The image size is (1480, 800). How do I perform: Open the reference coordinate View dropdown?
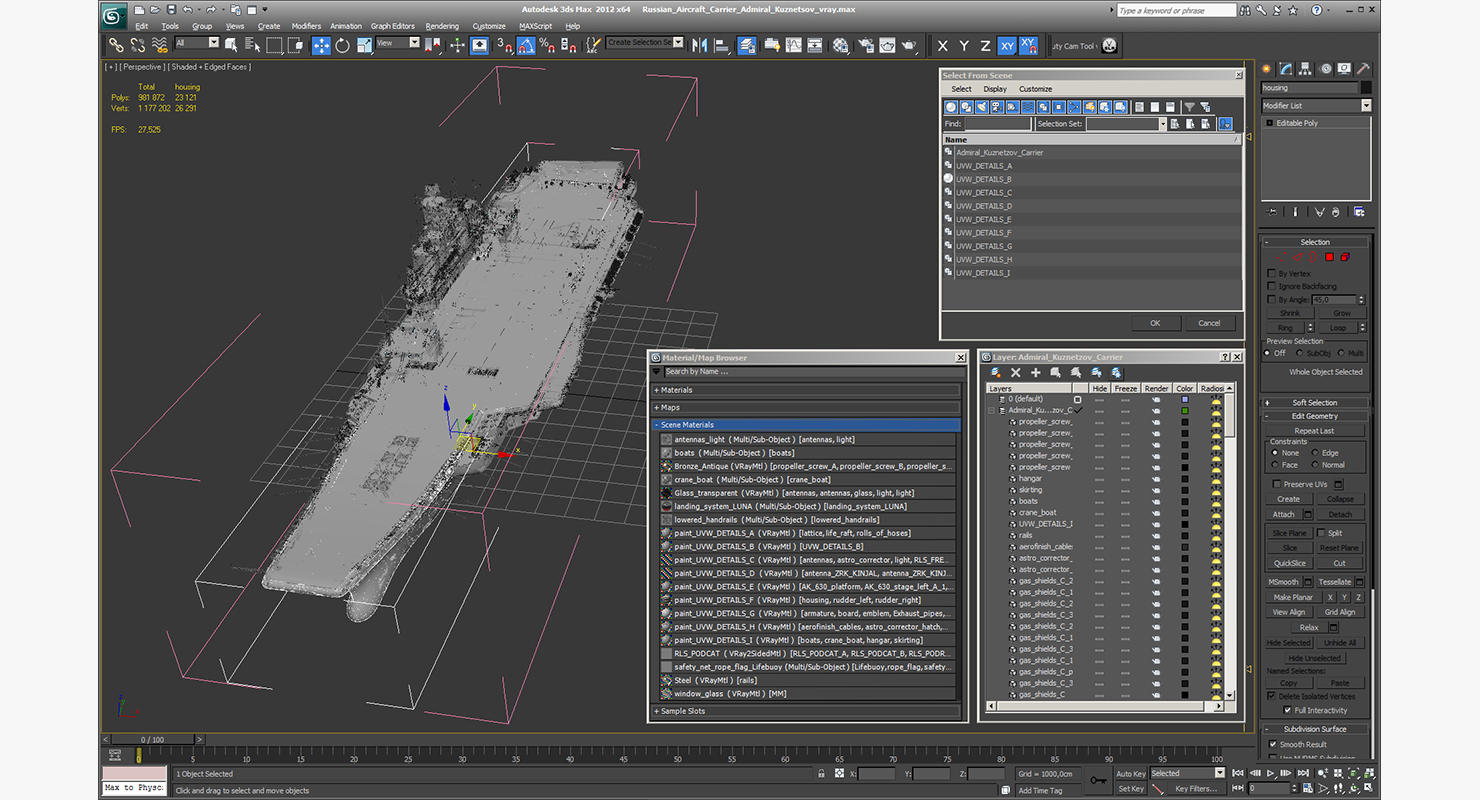tap(398, 43)
